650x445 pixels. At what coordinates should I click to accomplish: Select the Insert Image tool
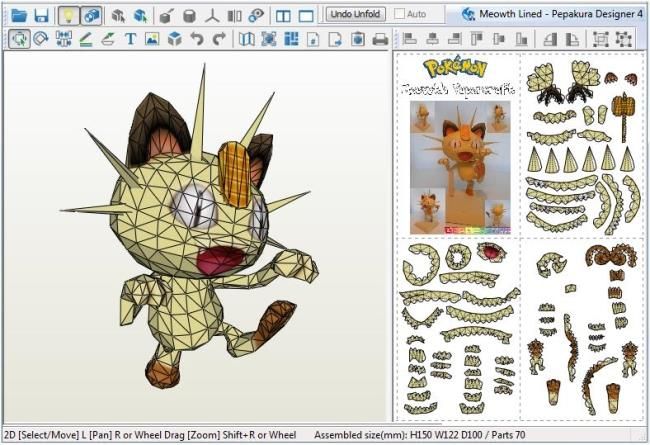(152, 39)
